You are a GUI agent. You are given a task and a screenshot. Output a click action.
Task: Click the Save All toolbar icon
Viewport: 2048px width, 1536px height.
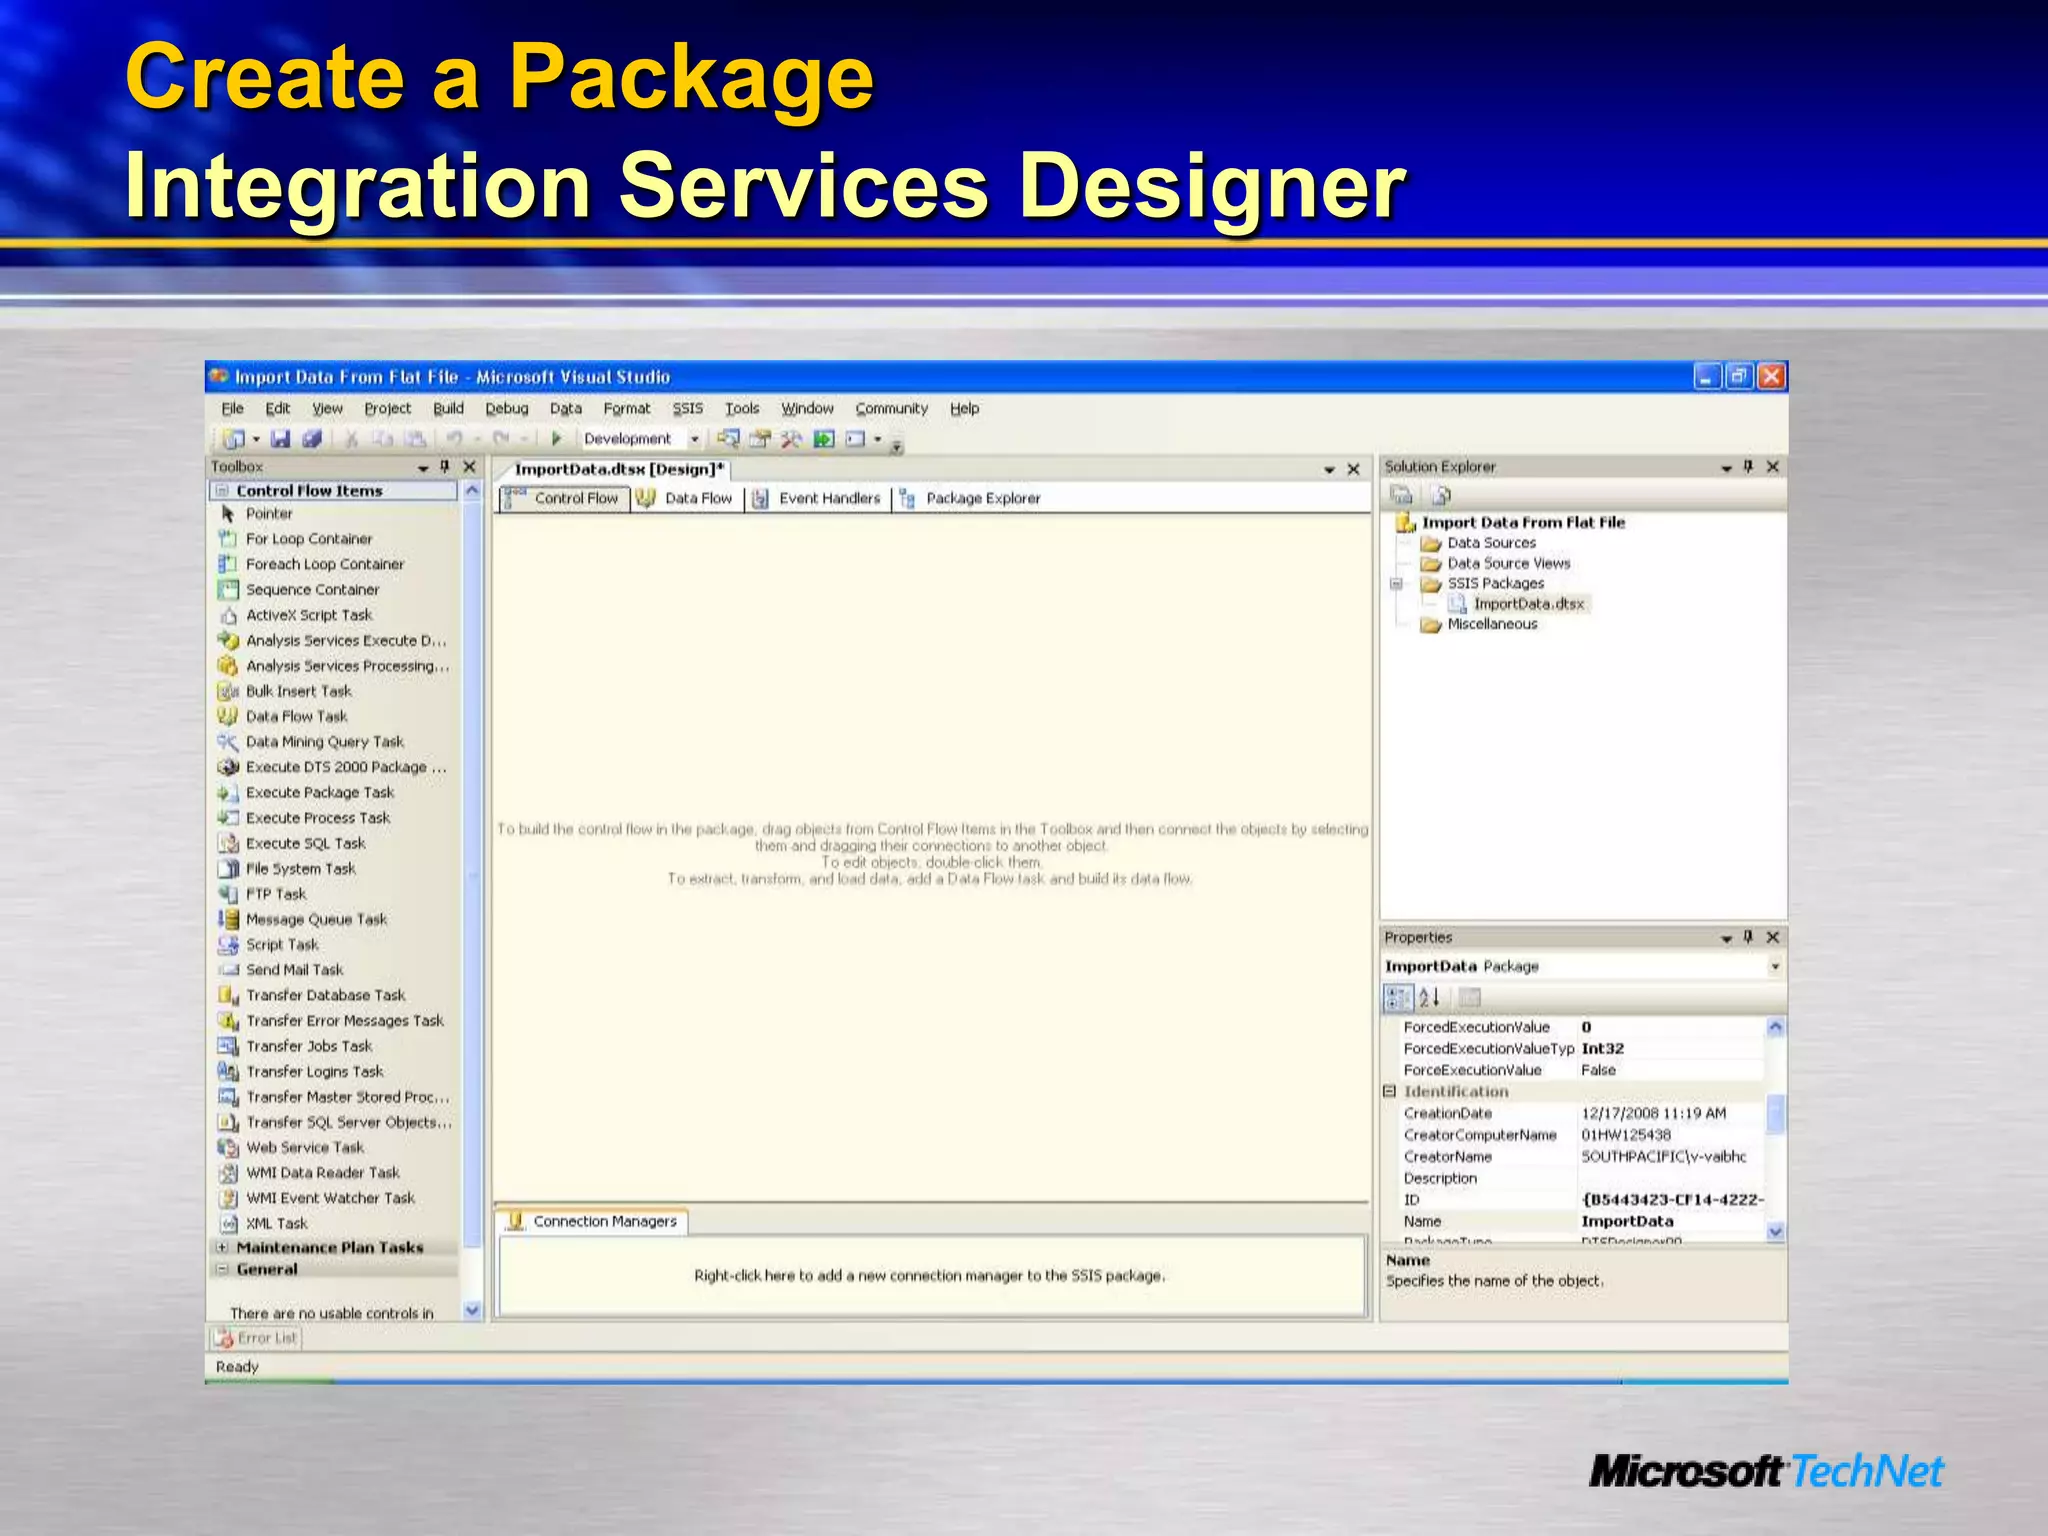312,439
